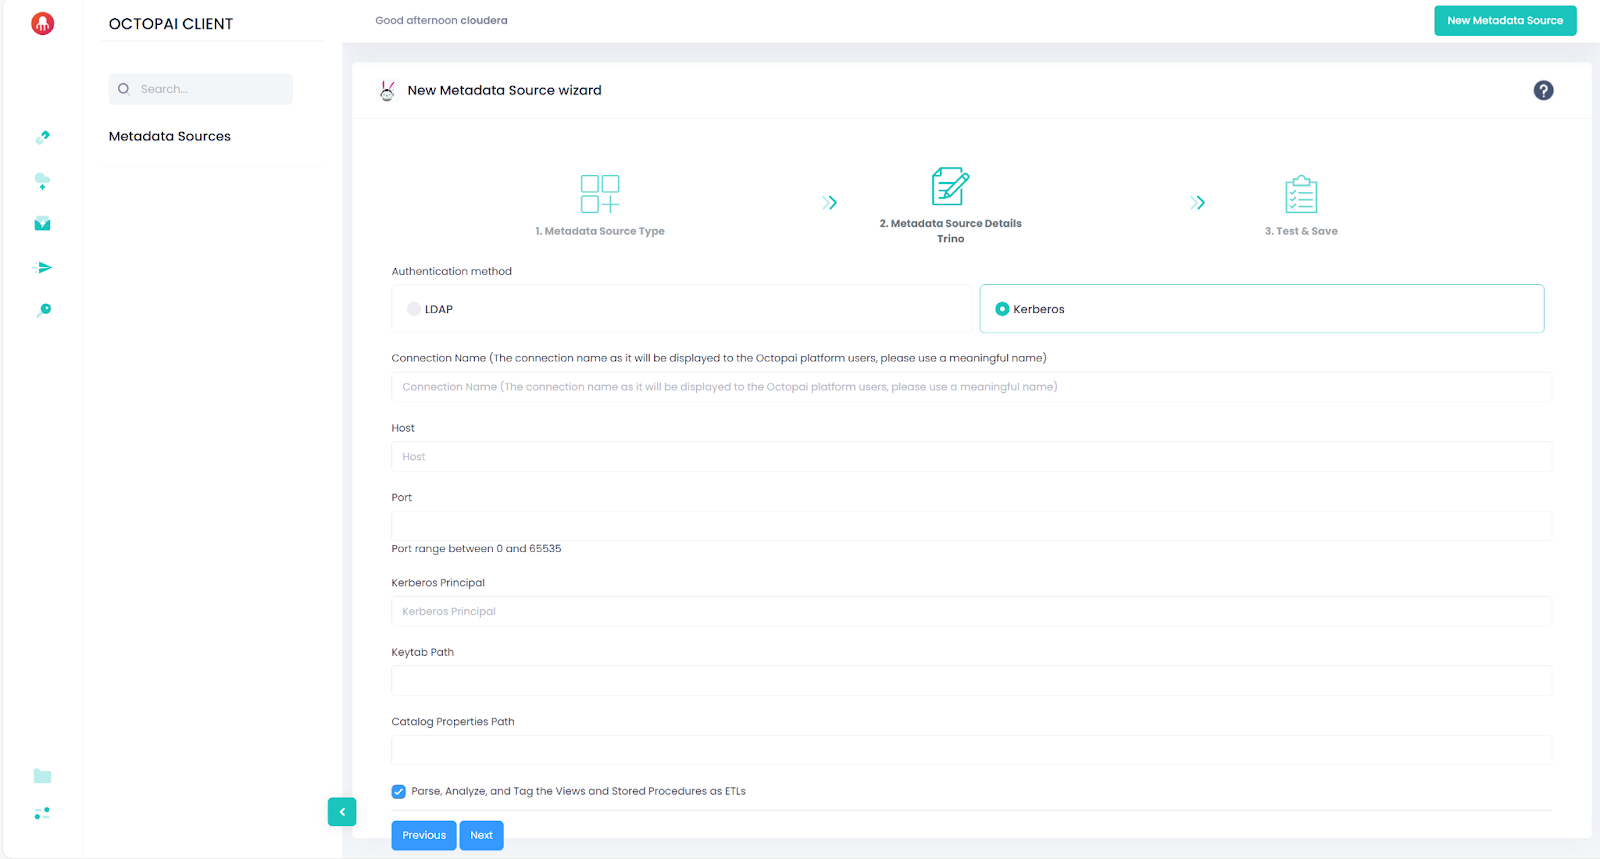Image resolution: width=1600 pixels, height=859 pixels.
Task: Go back with the Previous button
Action: point(424,835)
